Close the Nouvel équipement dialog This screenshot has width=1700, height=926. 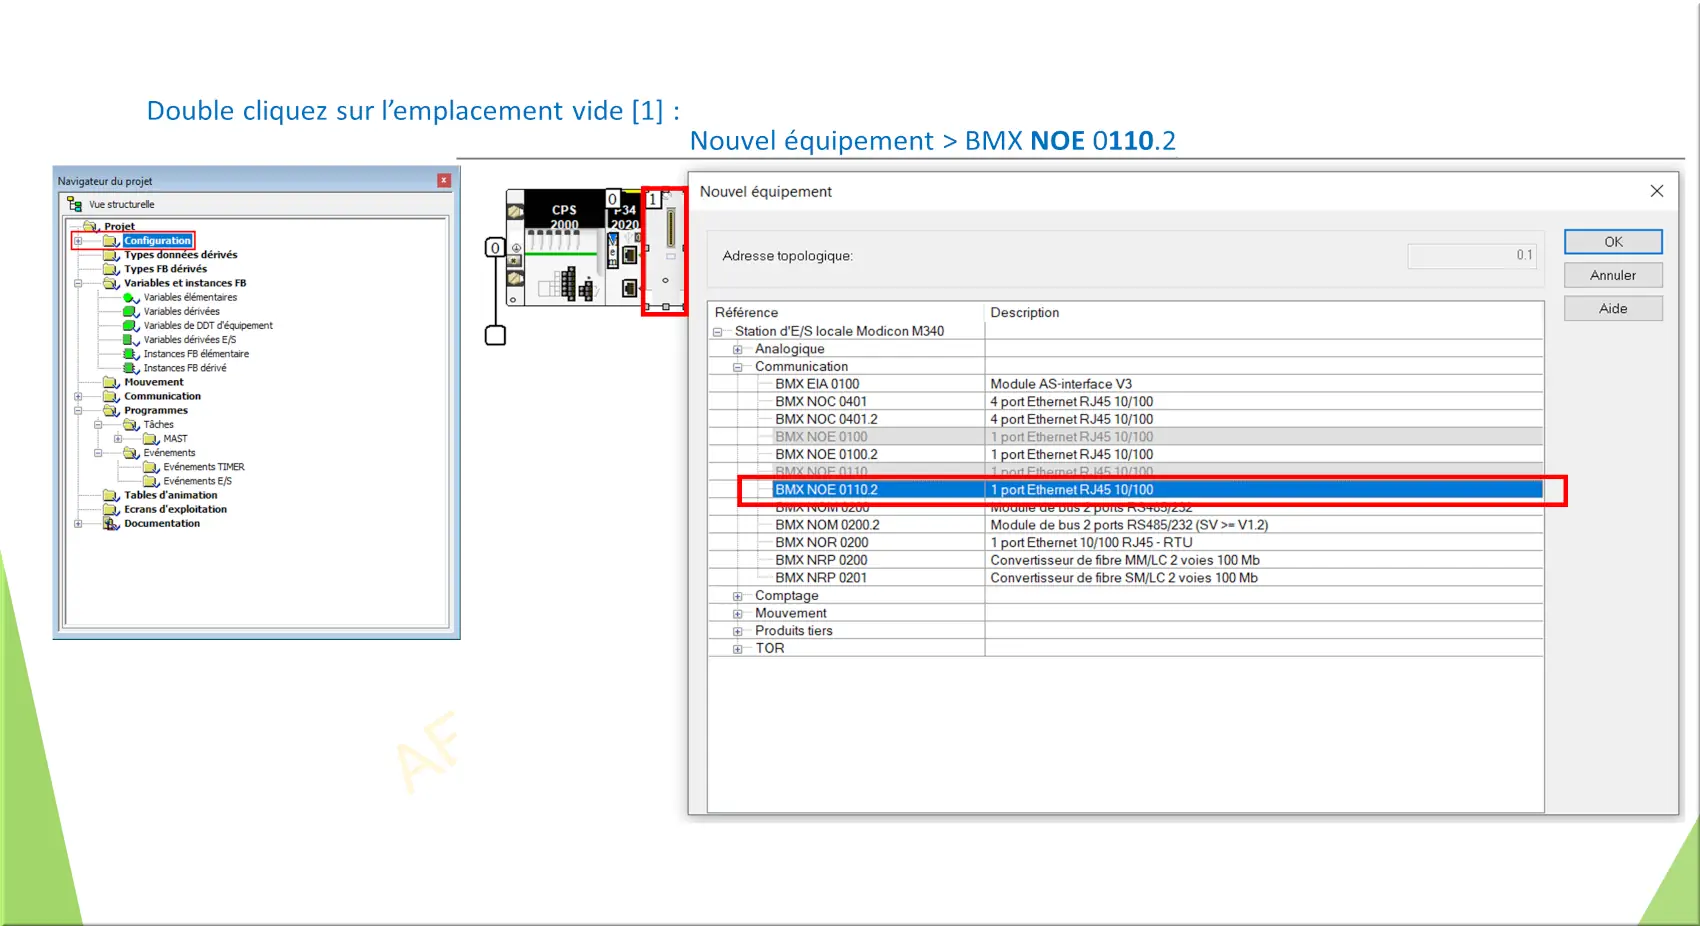point(1657,191)
